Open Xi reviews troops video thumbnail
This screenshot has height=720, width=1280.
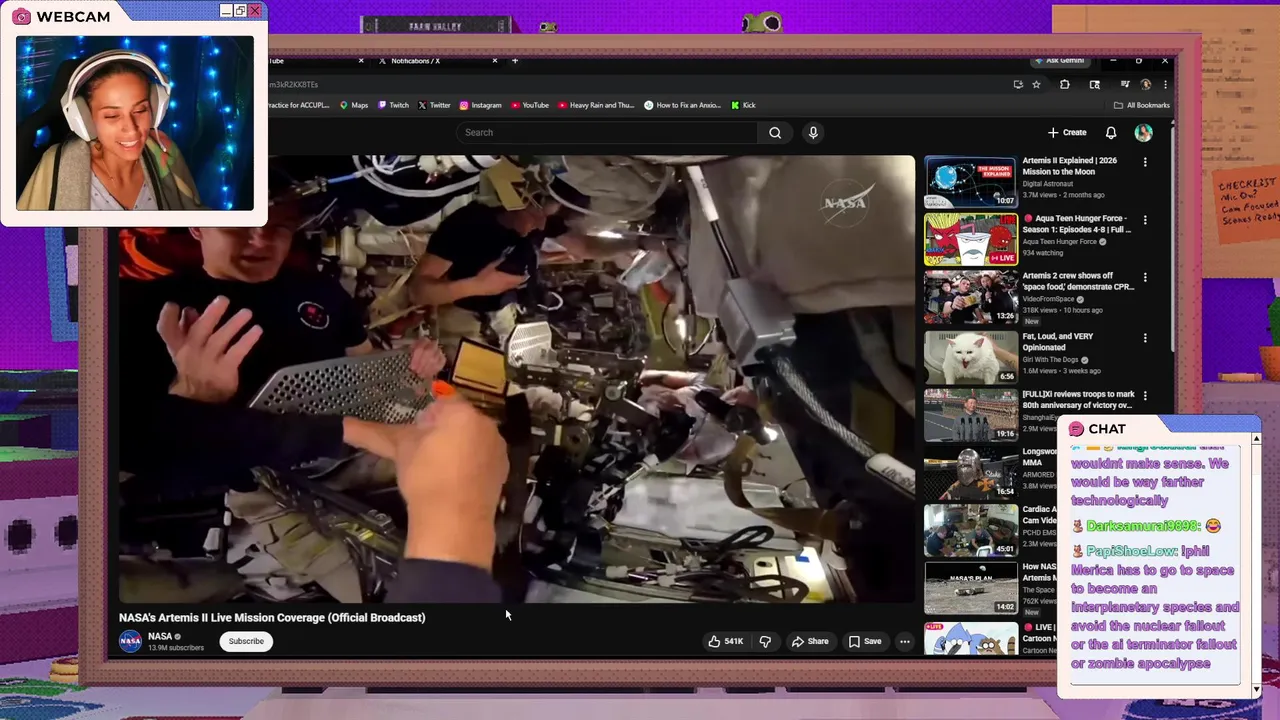tap(970, 414)
